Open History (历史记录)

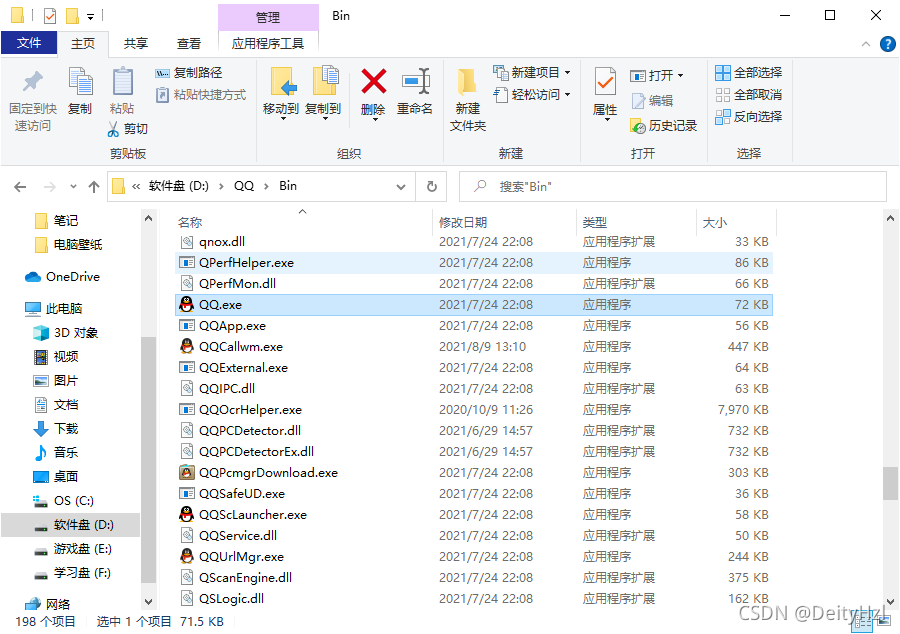point(664,126)
